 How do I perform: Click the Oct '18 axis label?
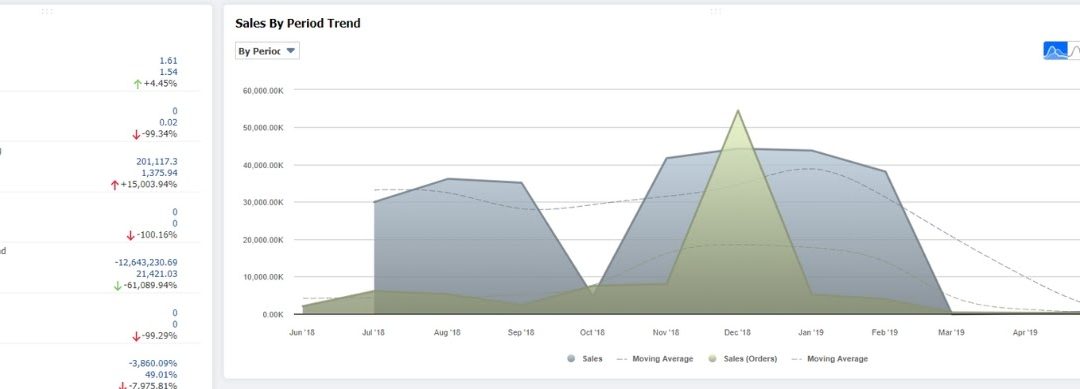592,333
